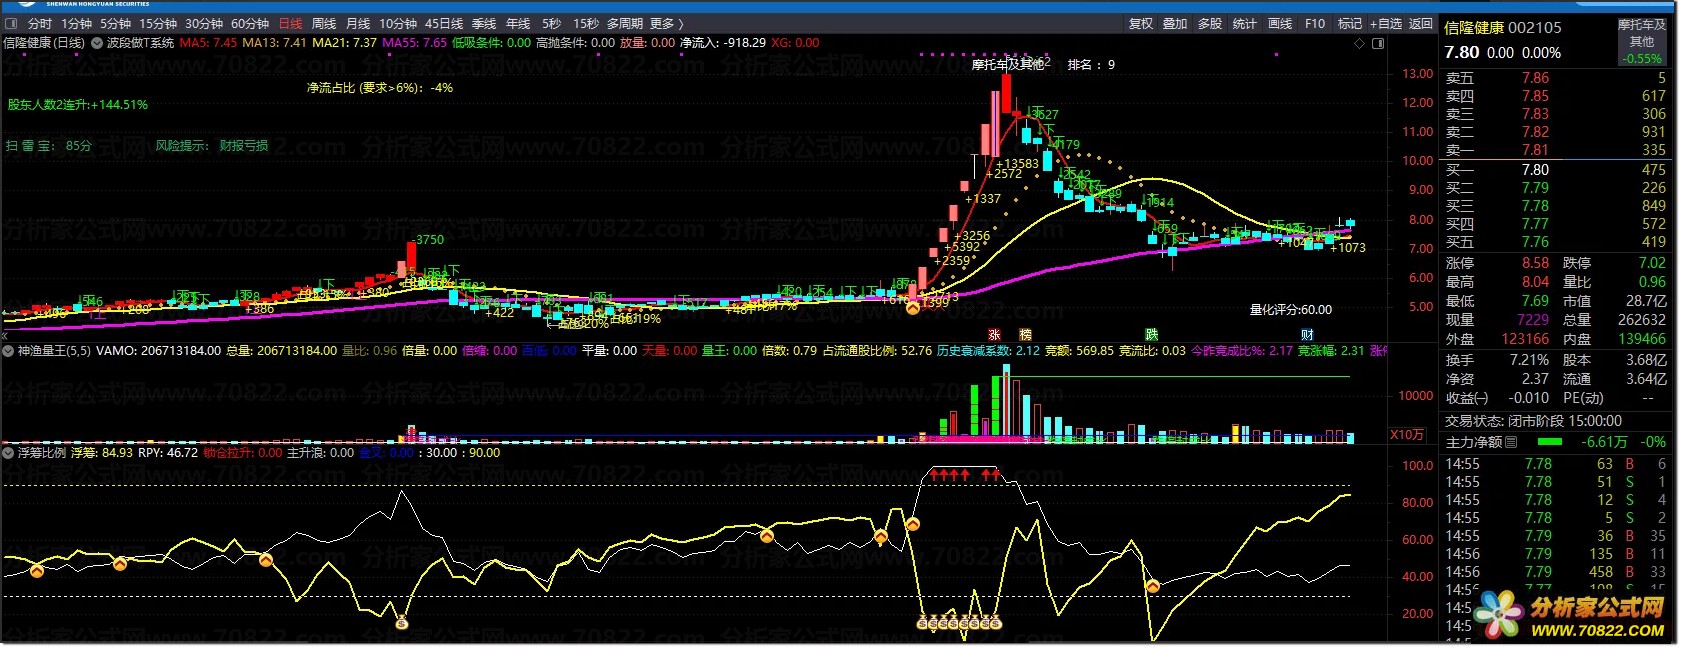The image size is (1681, 647).
Task: Open the 多周期 multi-period view
Action: click(625, 24)
